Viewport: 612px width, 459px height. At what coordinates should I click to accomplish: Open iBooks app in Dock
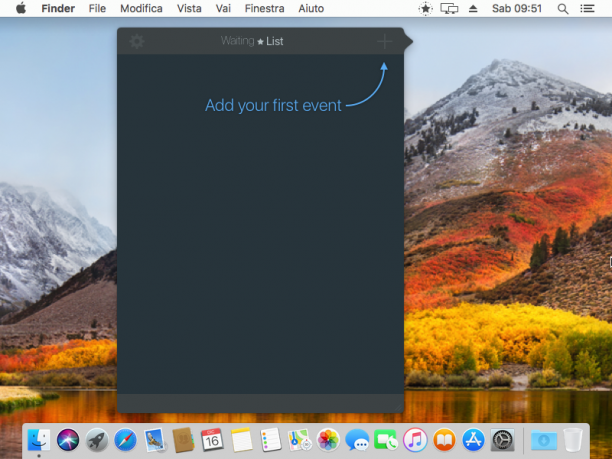[444, 440]
